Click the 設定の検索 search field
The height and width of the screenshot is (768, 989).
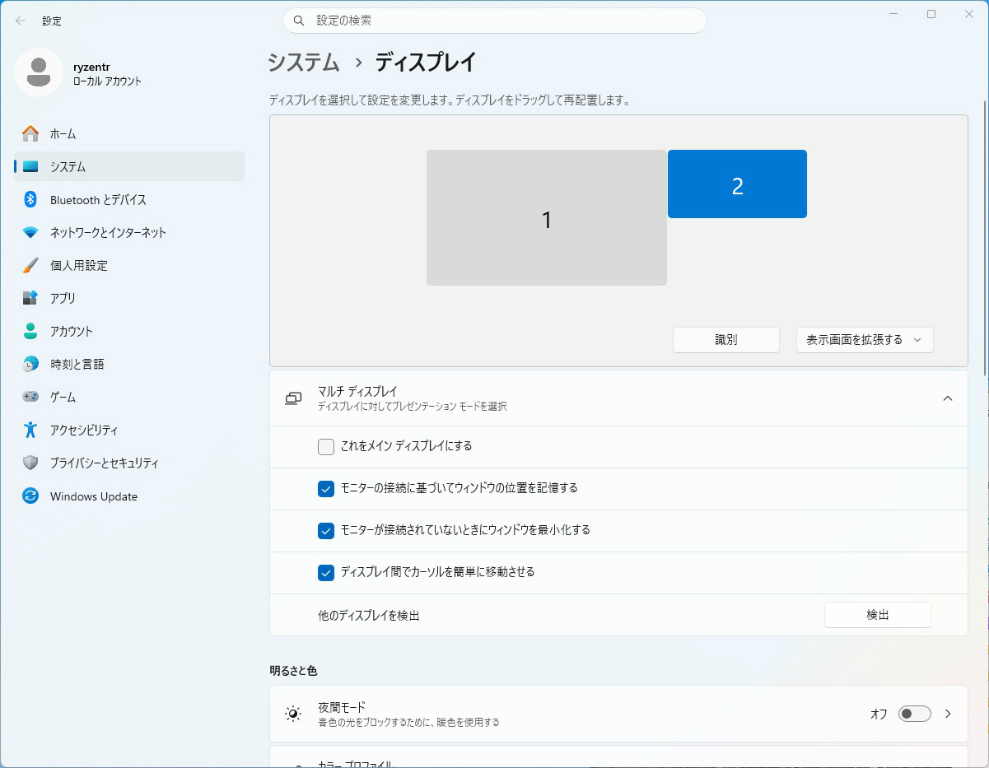click(494, 21)
